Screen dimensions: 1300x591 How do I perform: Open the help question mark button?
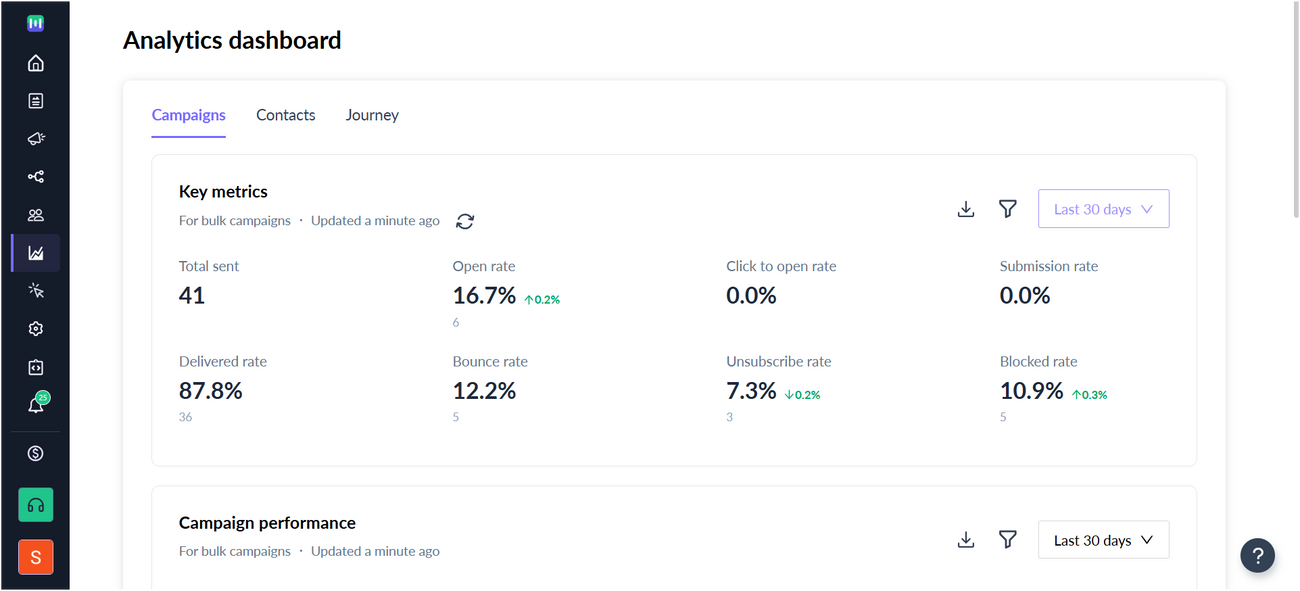tap(1258, 556)
